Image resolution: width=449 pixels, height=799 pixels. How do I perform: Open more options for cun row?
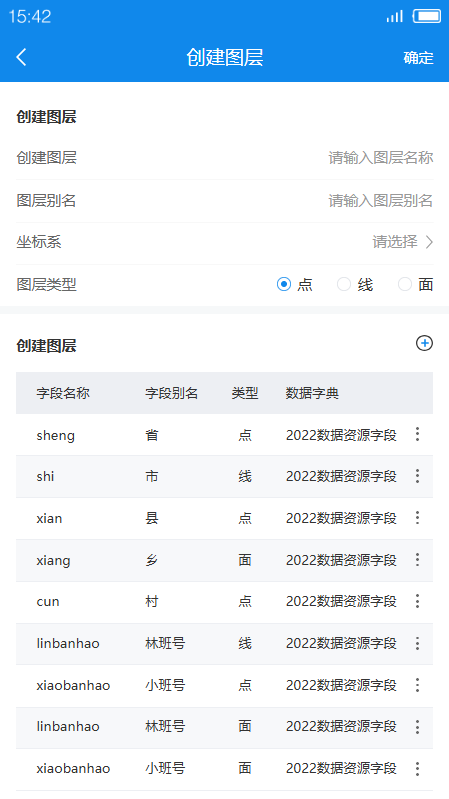coord(417,601)
